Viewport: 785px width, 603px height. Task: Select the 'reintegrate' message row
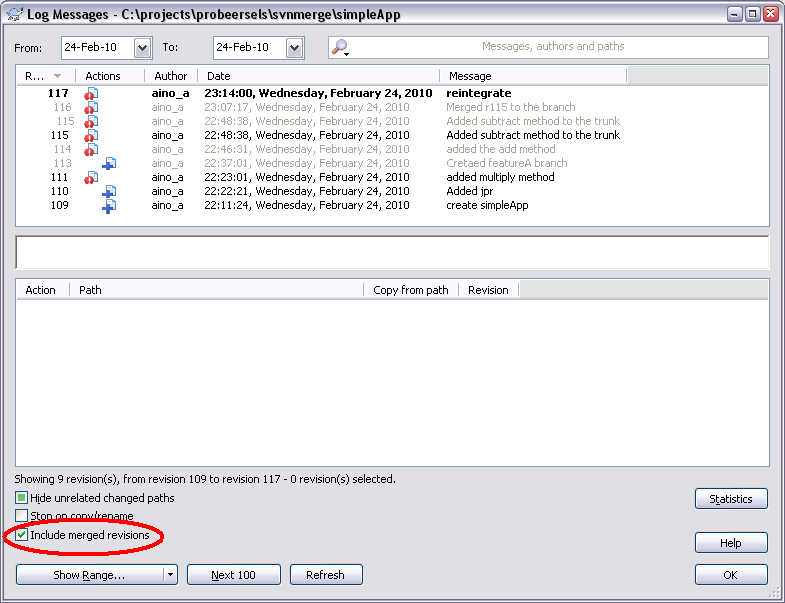click(x=392, y=93)
